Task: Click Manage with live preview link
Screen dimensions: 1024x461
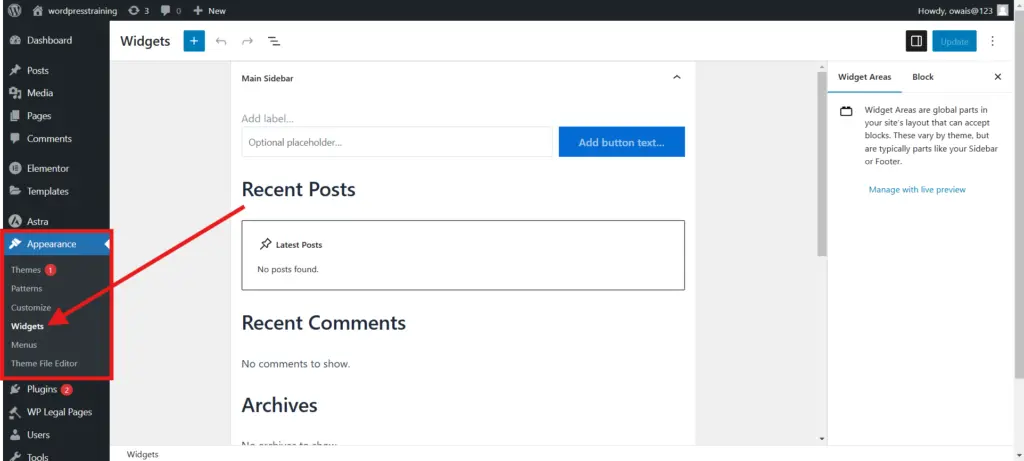Action: tap(917, 189)
